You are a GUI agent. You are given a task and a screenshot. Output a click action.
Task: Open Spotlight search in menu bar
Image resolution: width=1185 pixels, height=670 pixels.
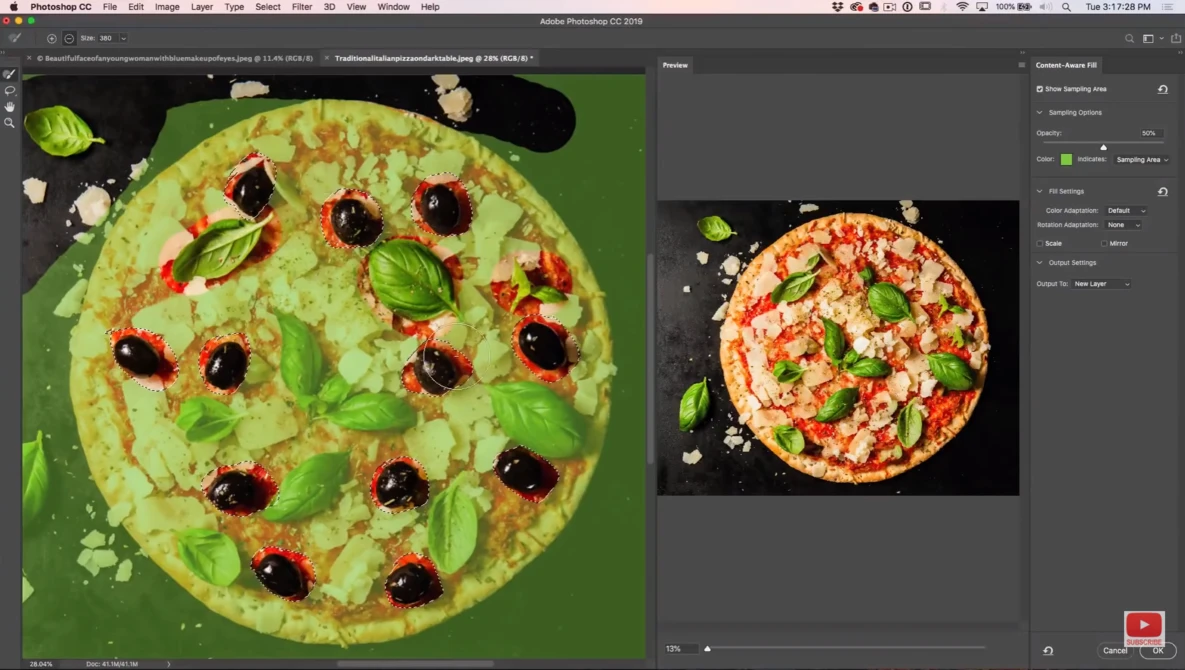[1066, 7]
